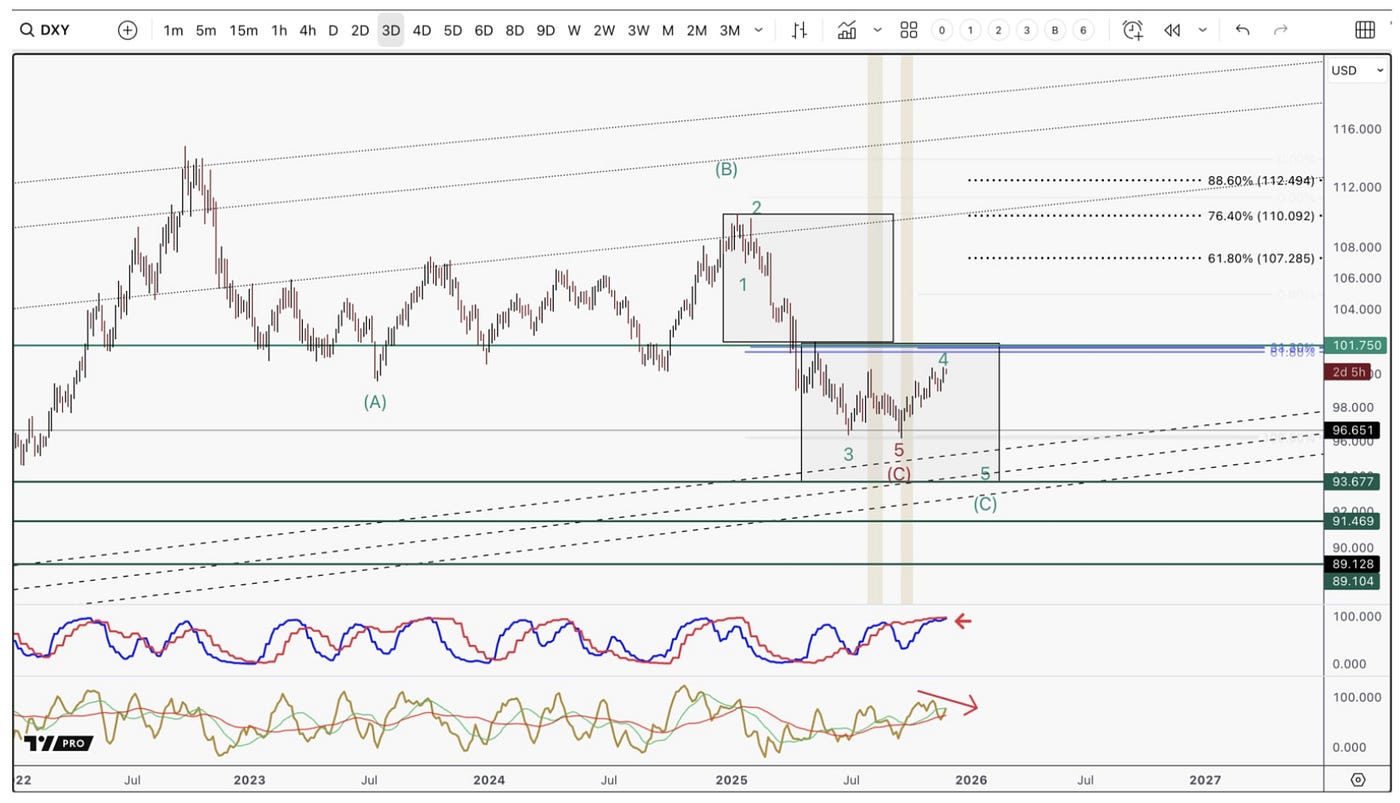Click the active 3D interval button
This screenshot has width=1400, height=803.
point(391,30)
